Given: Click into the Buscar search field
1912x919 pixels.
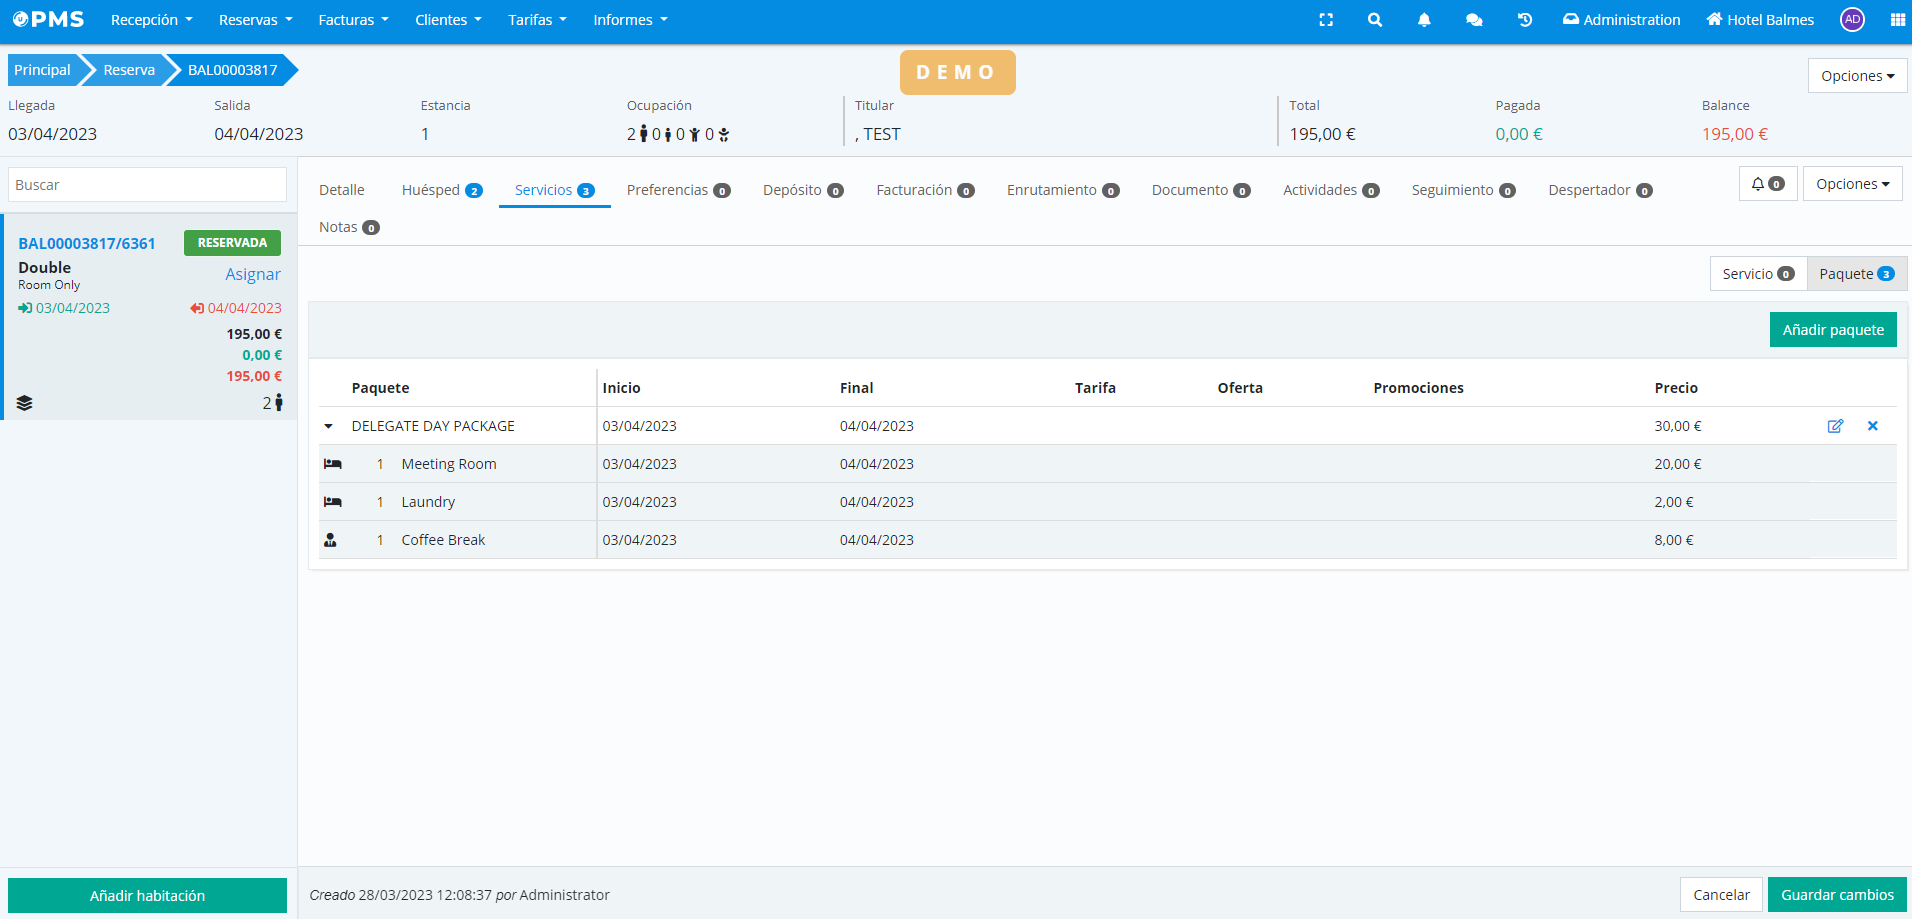Looking at the screenshot, I should pyautogui.click(x=147, y=185).
